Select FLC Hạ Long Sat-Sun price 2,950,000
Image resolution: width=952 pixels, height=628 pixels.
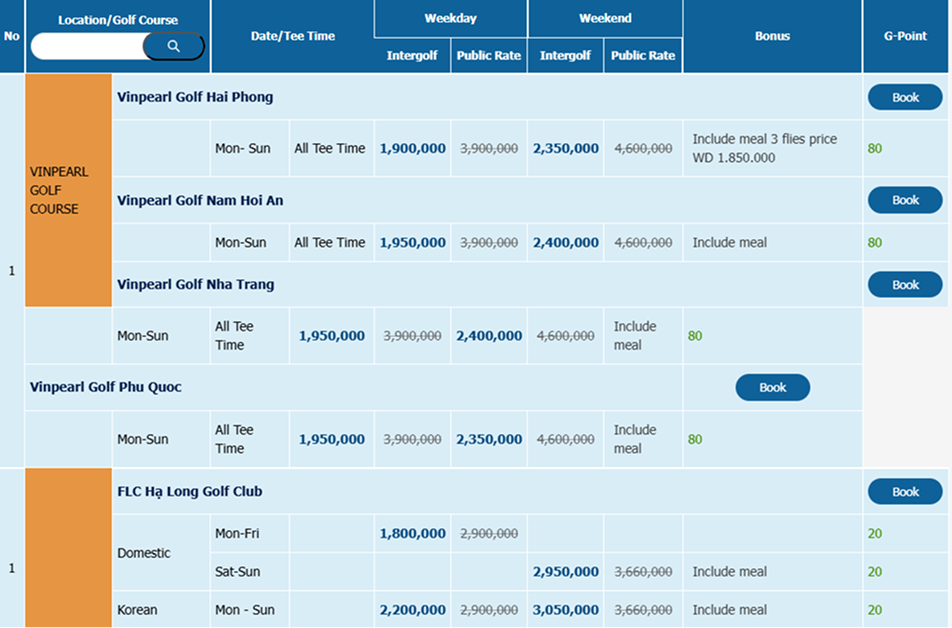click(x=566, y=572)
